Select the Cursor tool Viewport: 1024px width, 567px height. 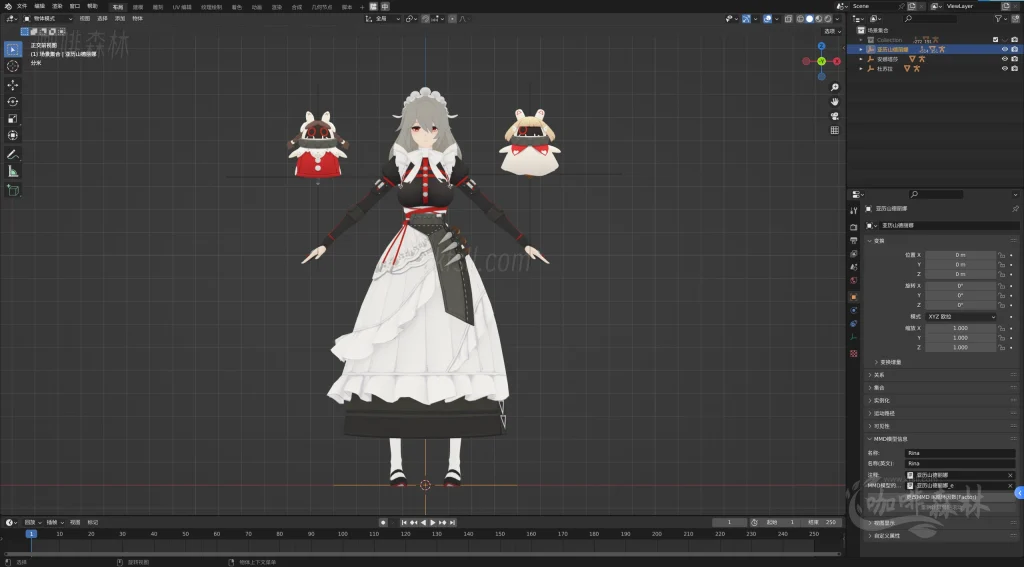click(x=12, y=66)
